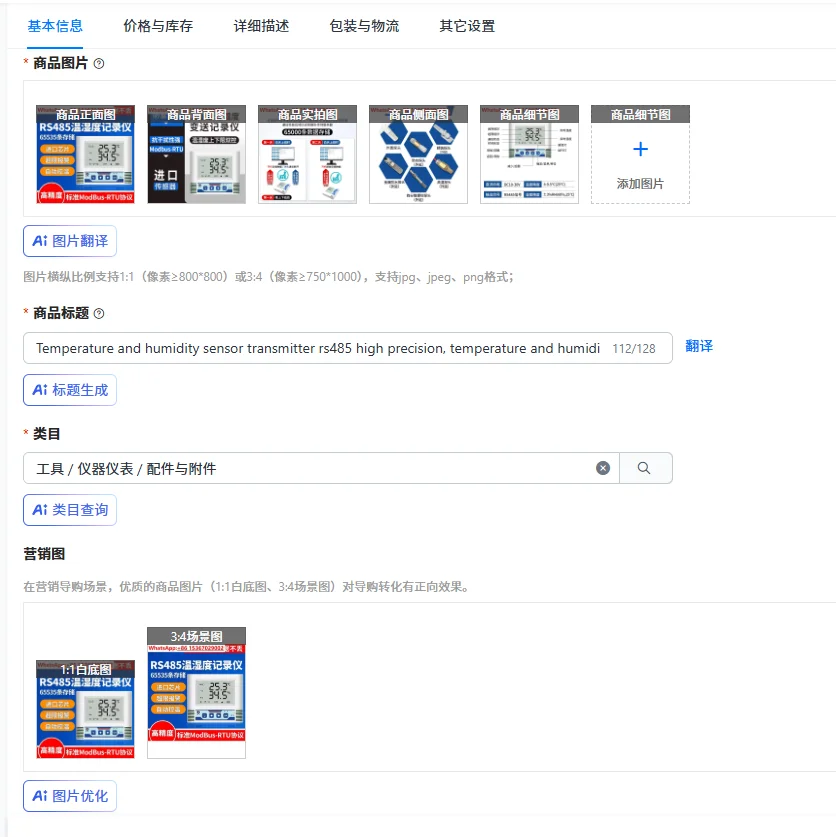Select the 商品实拍图 thumbnail

[x=307, y=154]
